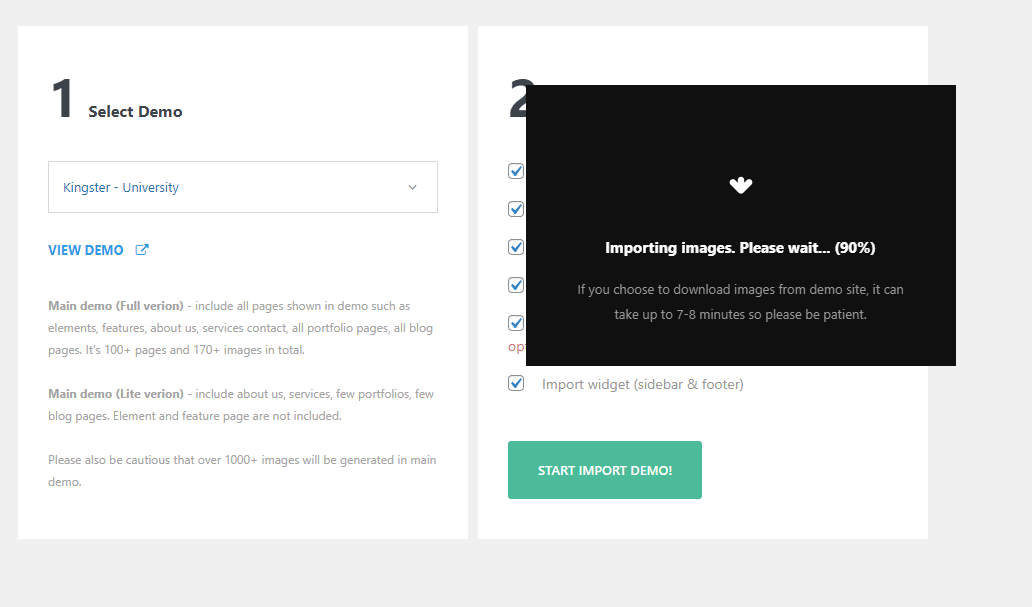
Task: Click the 'Import widget (sidebar & footer)' label
Action: click(x=642, y=384)
